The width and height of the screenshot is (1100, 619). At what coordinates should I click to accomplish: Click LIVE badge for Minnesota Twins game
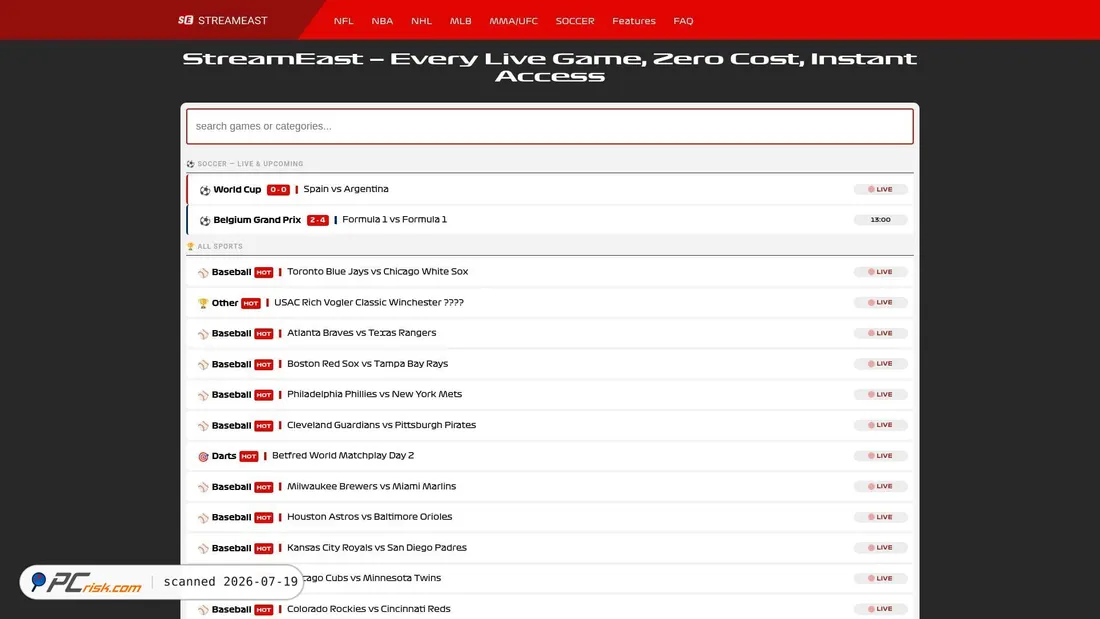pyautogui.click(x=880, y=578)
